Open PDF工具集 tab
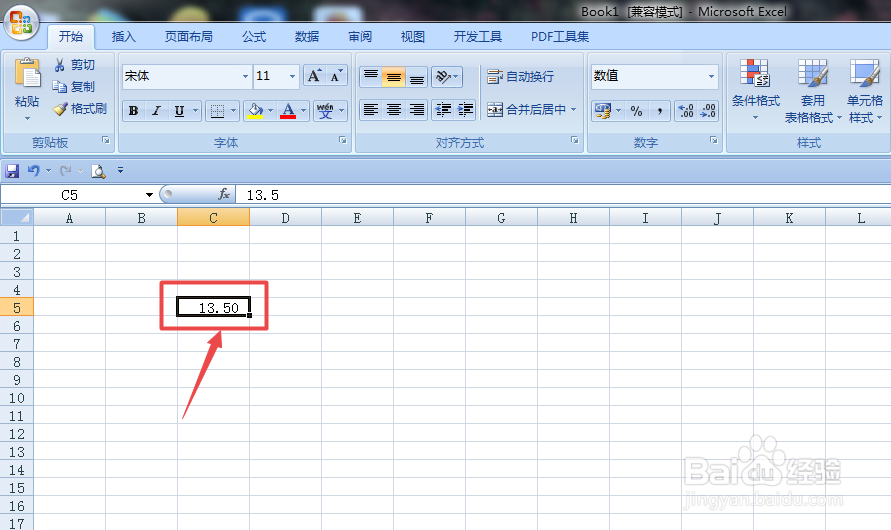 (560, 37)
